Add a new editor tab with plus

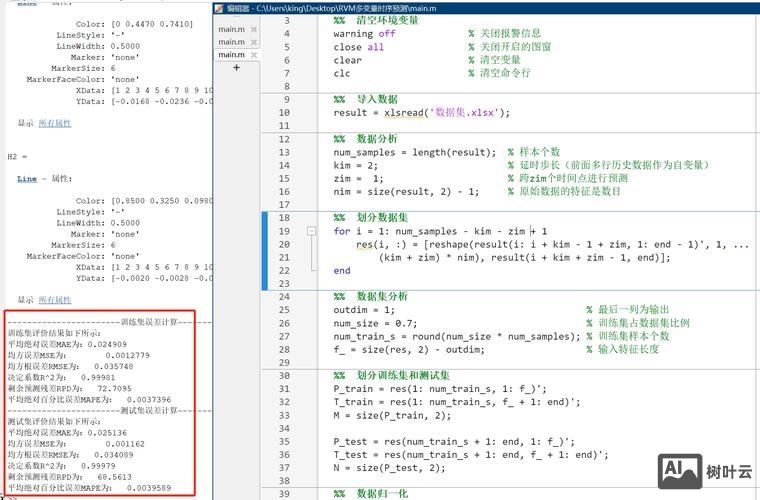point(237,68)
